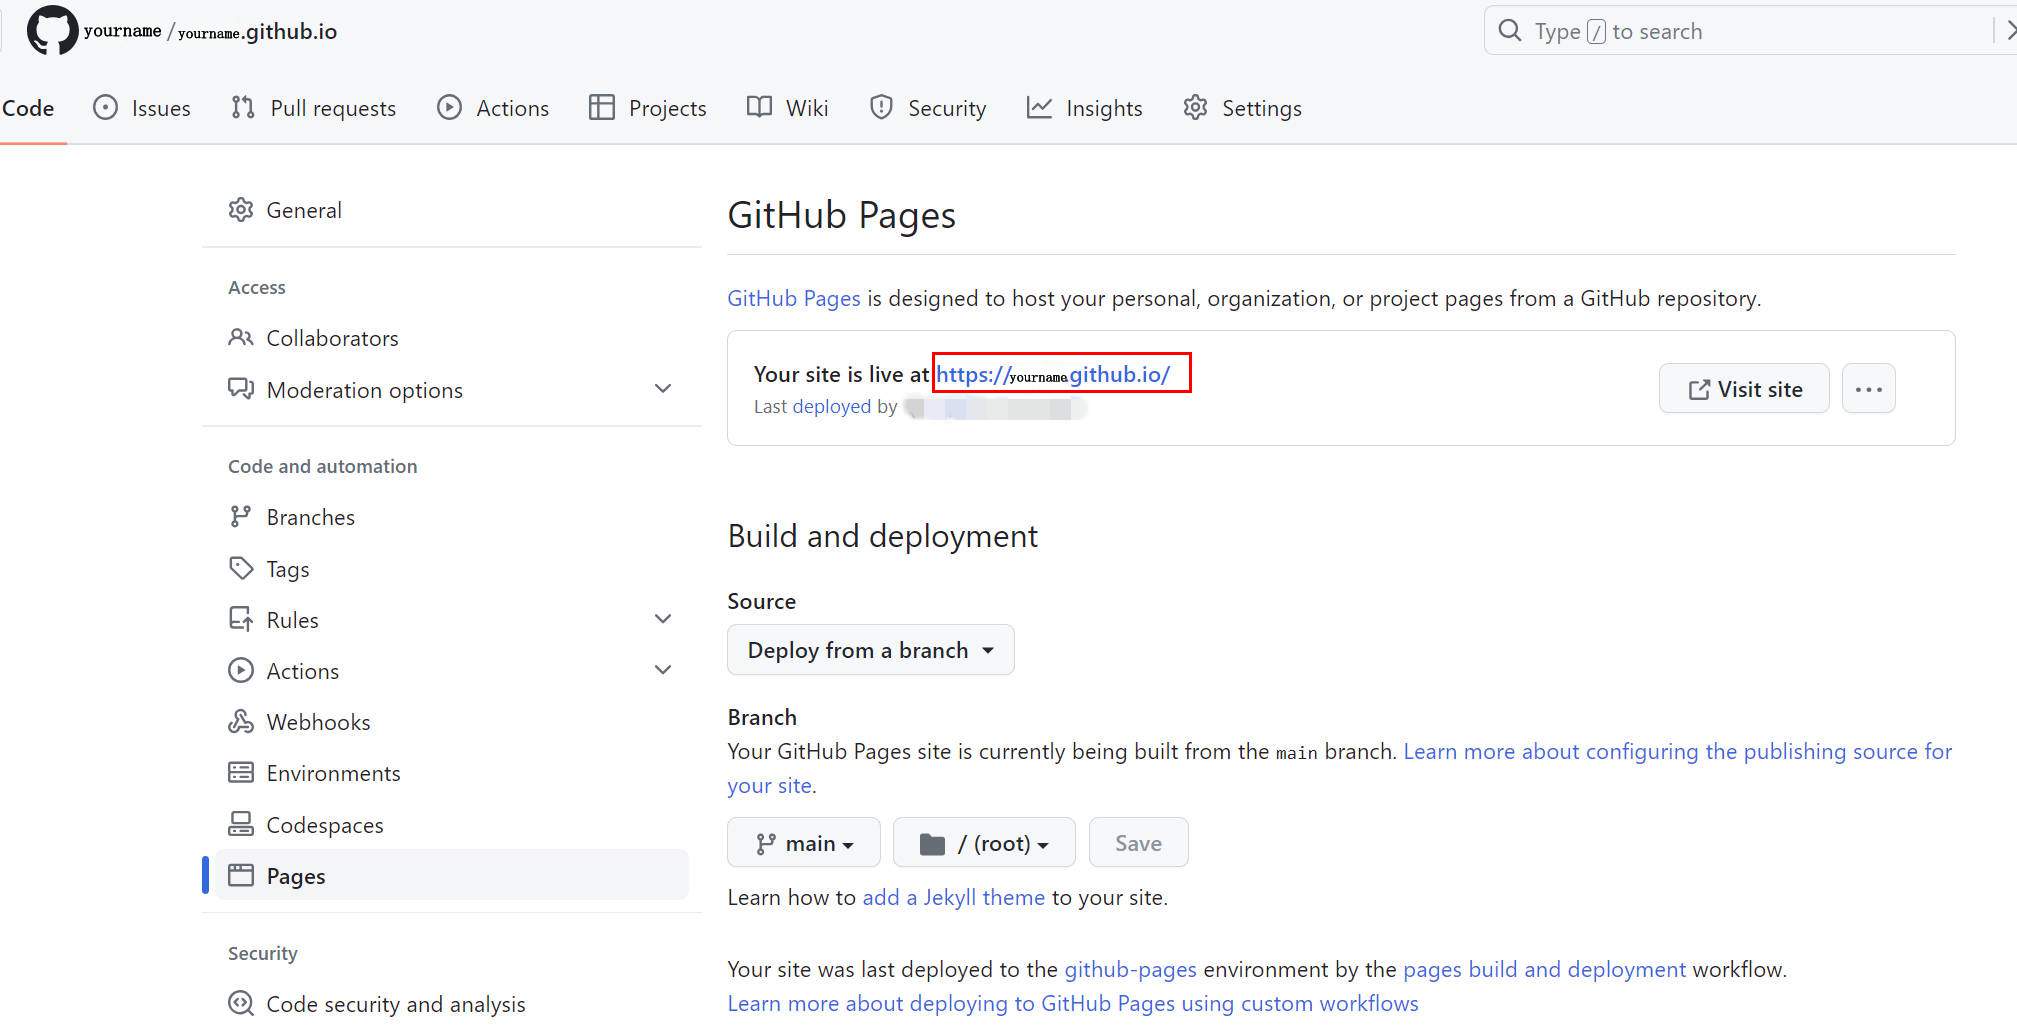Open Branches settings
The image size is (2017, 1031).
coord(452,517)
